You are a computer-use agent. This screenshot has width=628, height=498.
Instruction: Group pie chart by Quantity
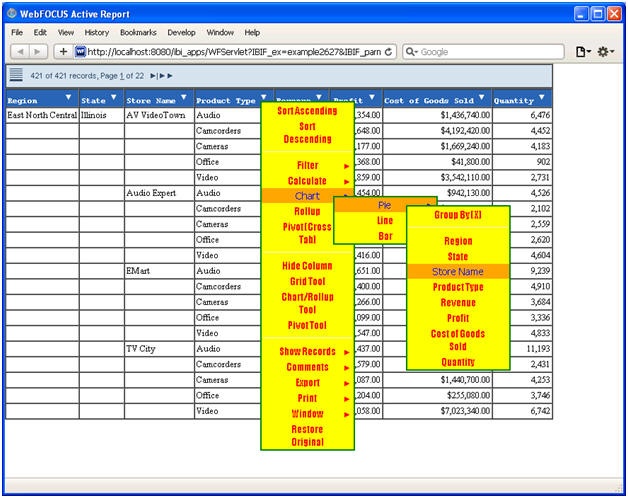[458, 362]
